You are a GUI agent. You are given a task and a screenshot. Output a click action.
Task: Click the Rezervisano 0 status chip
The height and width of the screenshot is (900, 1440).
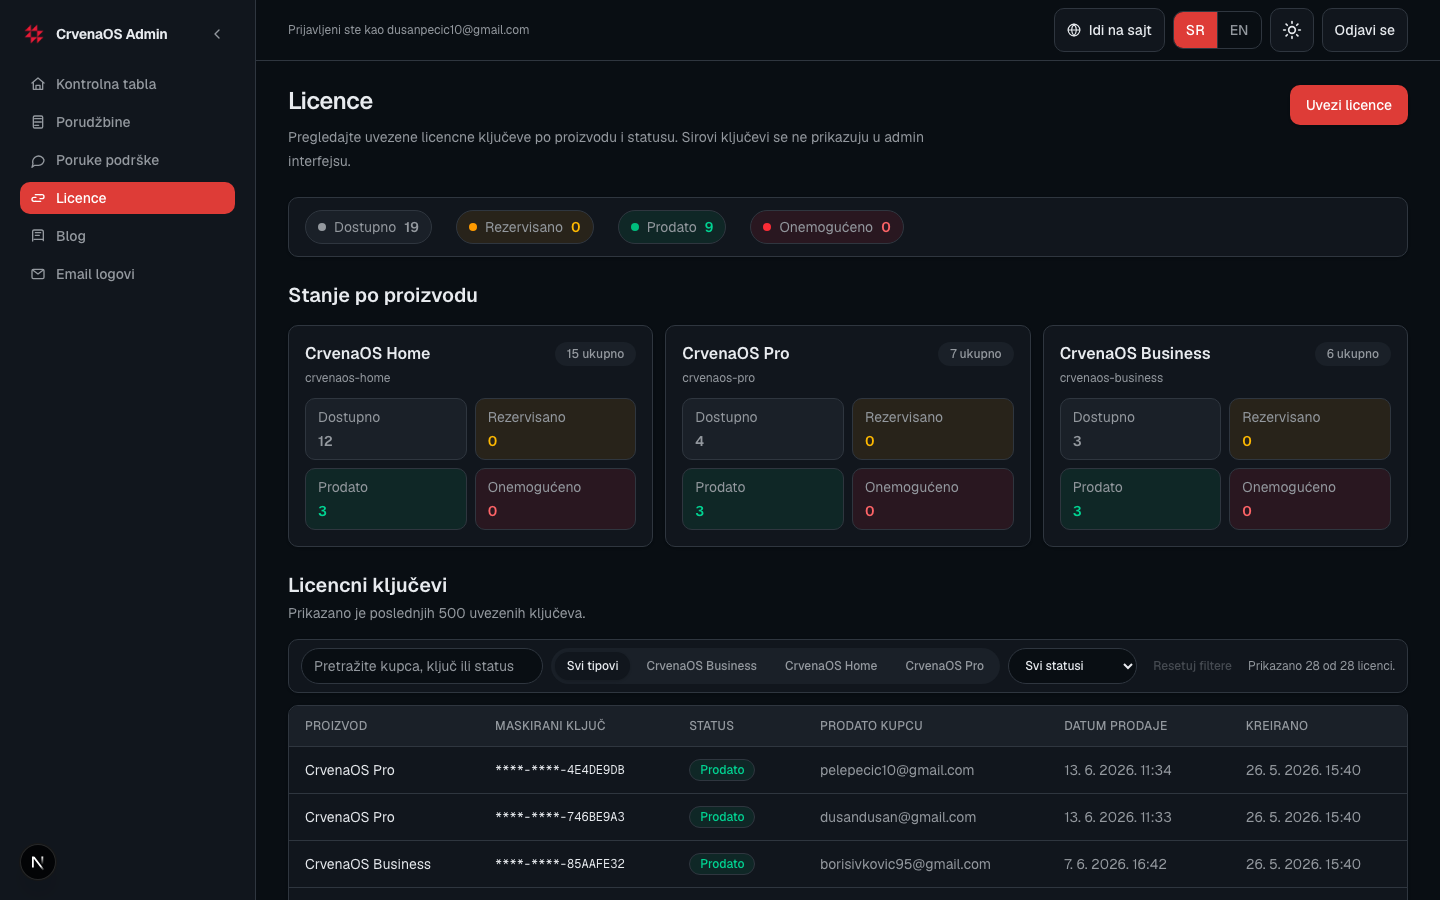coord(524,227)
